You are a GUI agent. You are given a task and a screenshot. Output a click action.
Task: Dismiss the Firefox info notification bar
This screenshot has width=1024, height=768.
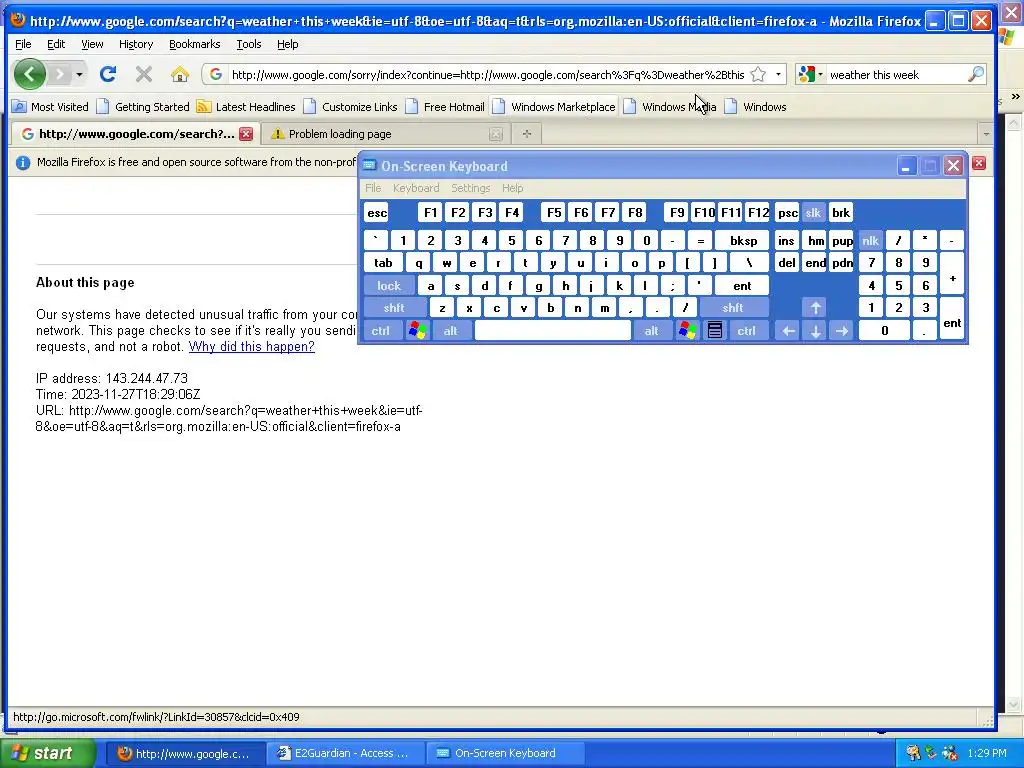click(978, 163)
